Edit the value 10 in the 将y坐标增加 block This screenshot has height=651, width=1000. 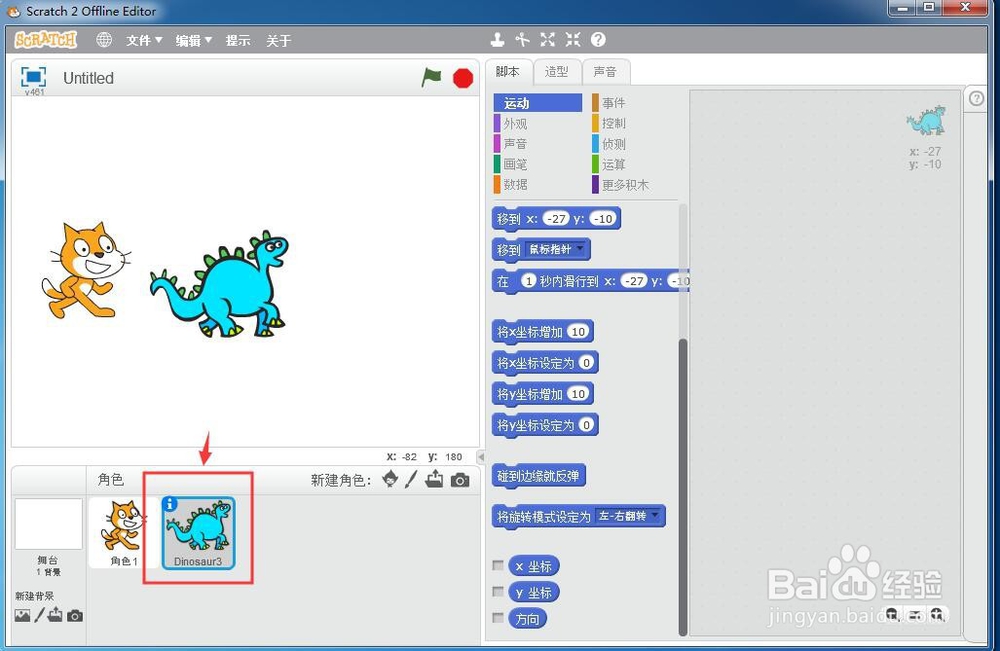(x=578, y=394)
